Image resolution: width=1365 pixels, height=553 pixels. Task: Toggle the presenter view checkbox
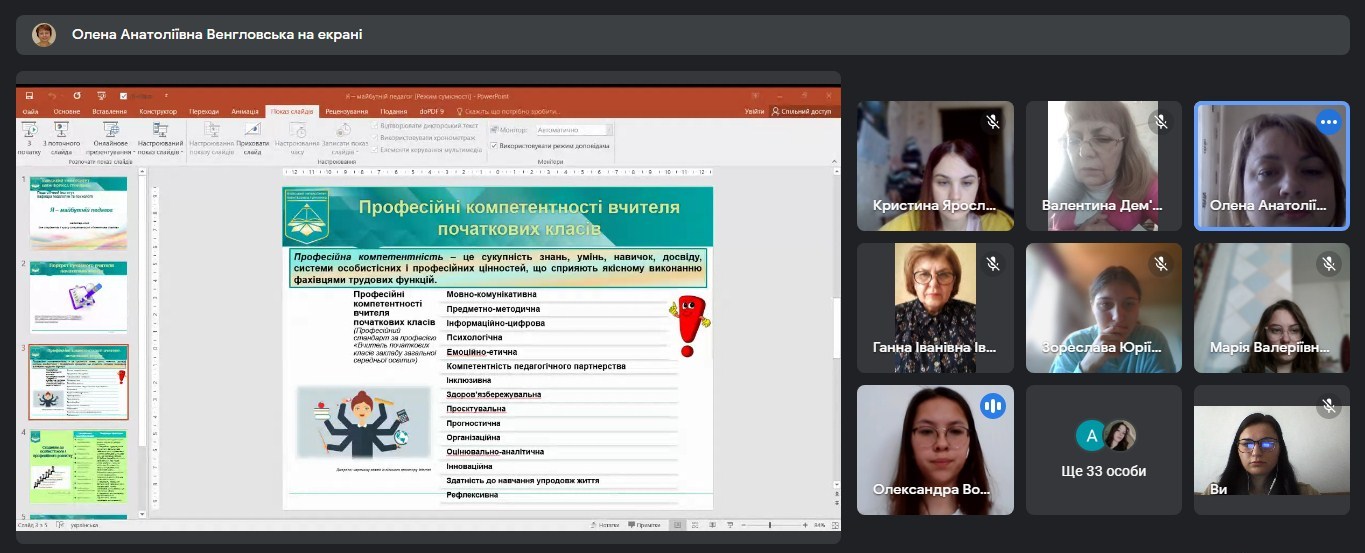click(x=493, y=146)
